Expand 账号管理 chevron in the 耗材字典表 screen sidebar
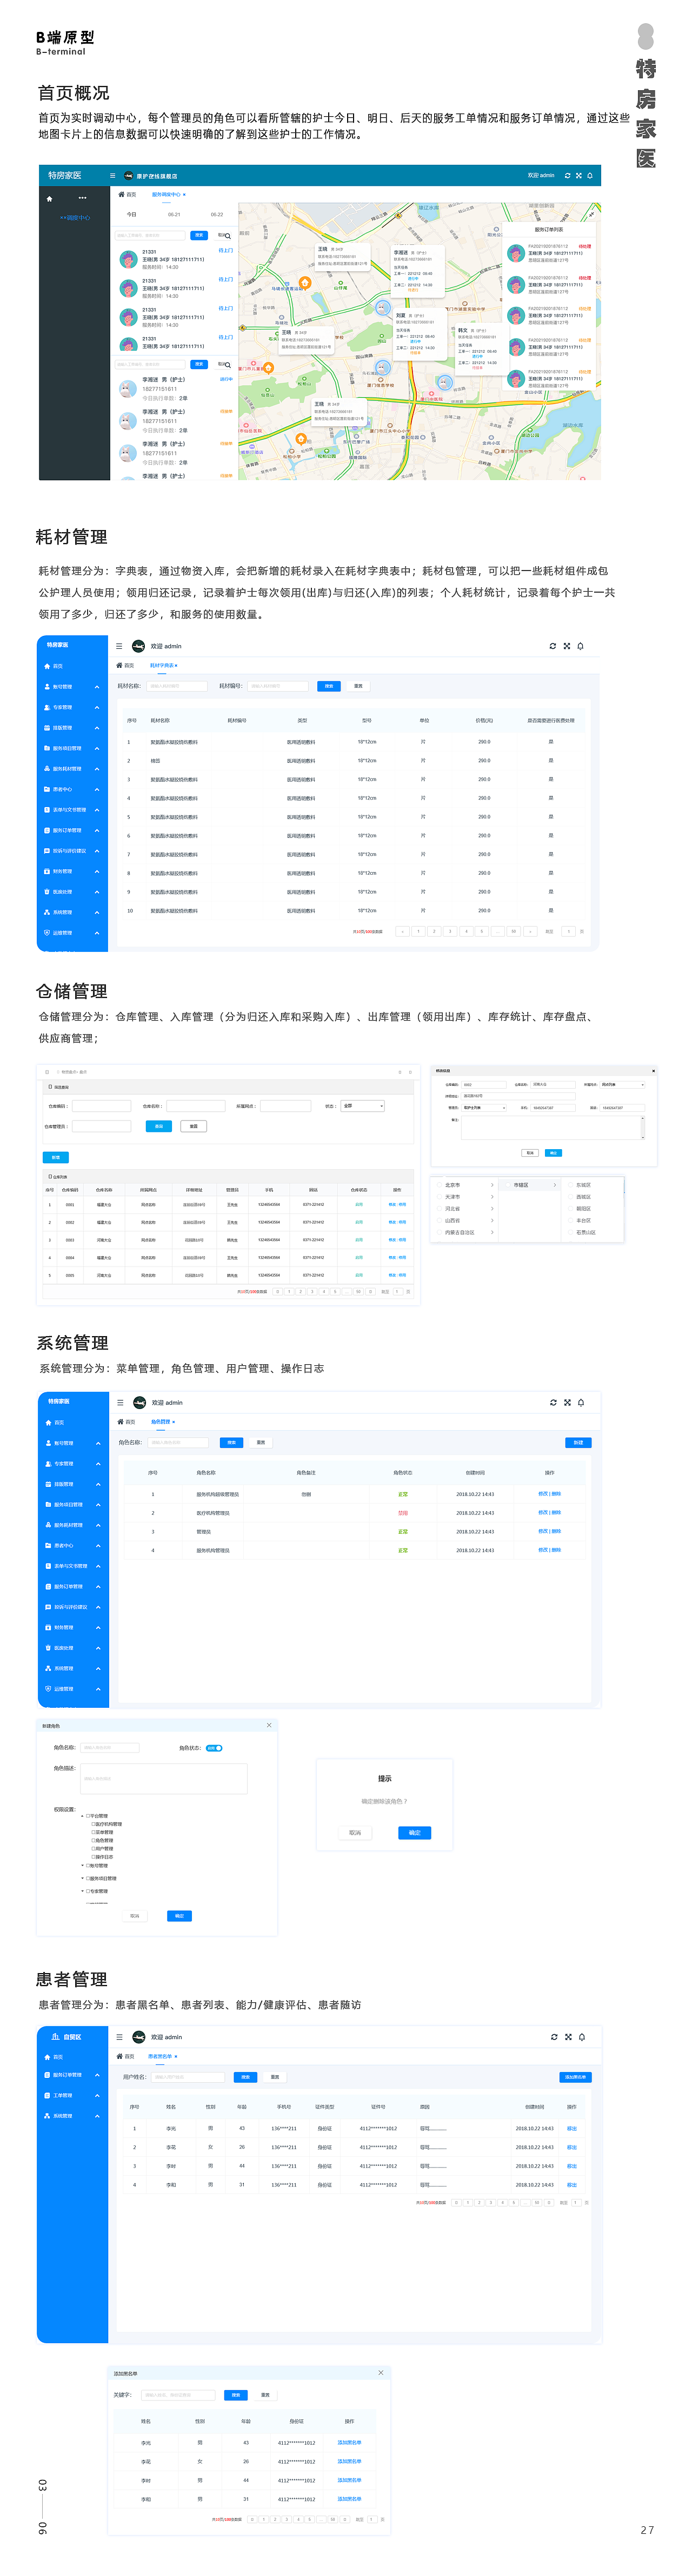Viewport: 692px width, 2576px height. [97, 687]
